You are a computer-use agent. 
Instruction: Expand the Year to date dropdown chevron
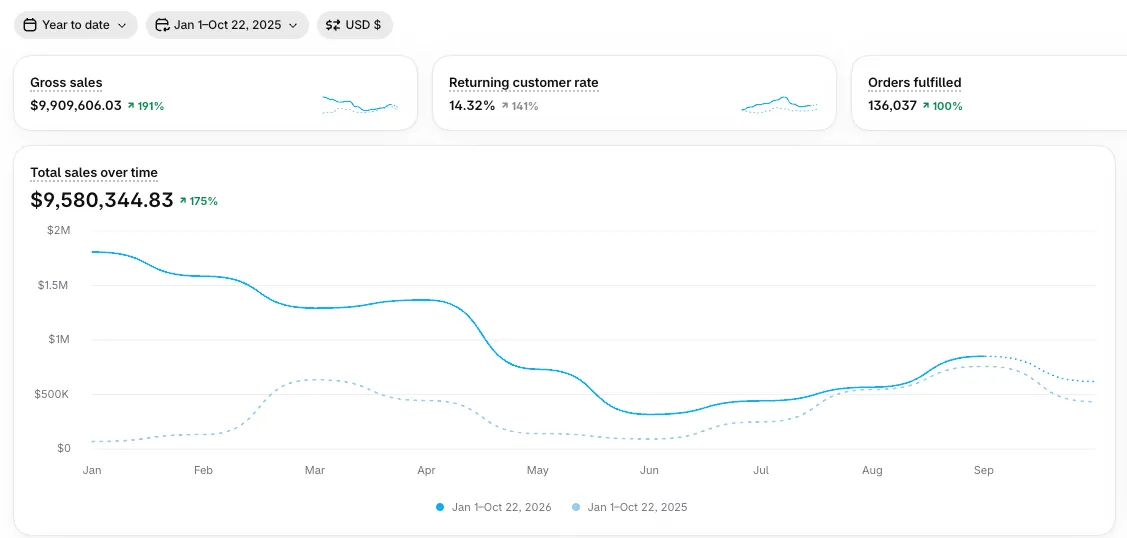click(122, 25)
